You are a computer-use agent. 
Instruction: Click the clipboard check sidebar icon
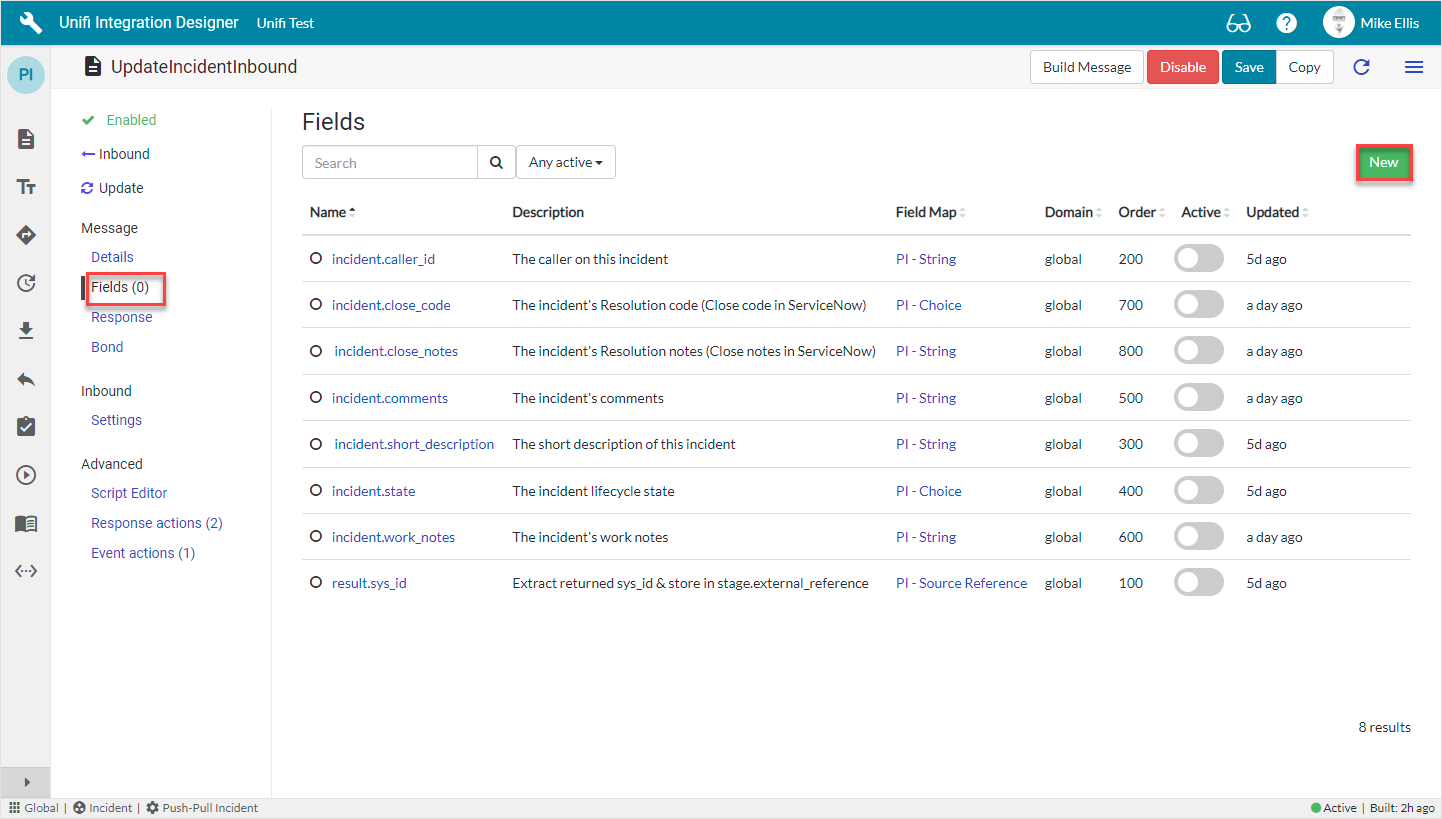click(27, 427)
